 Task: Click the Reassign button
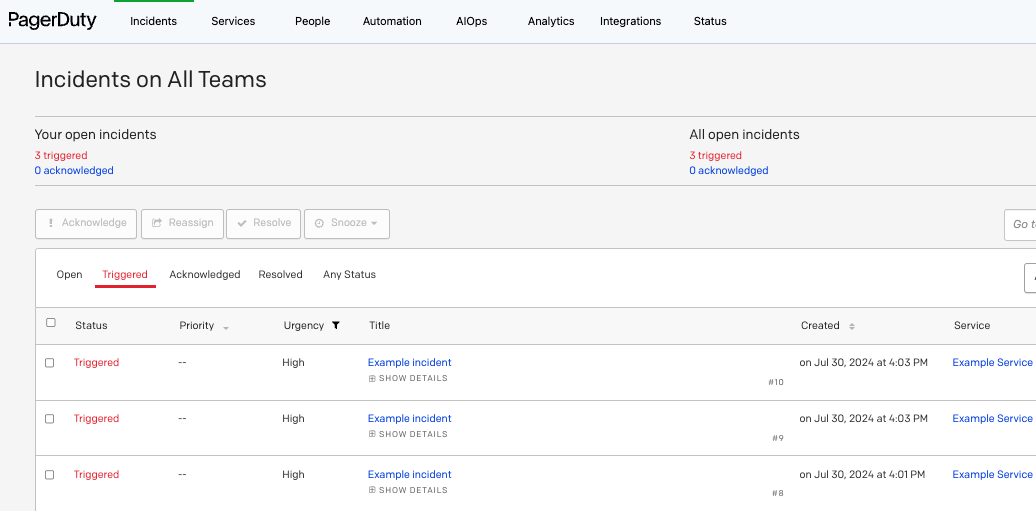coord(182,223)
